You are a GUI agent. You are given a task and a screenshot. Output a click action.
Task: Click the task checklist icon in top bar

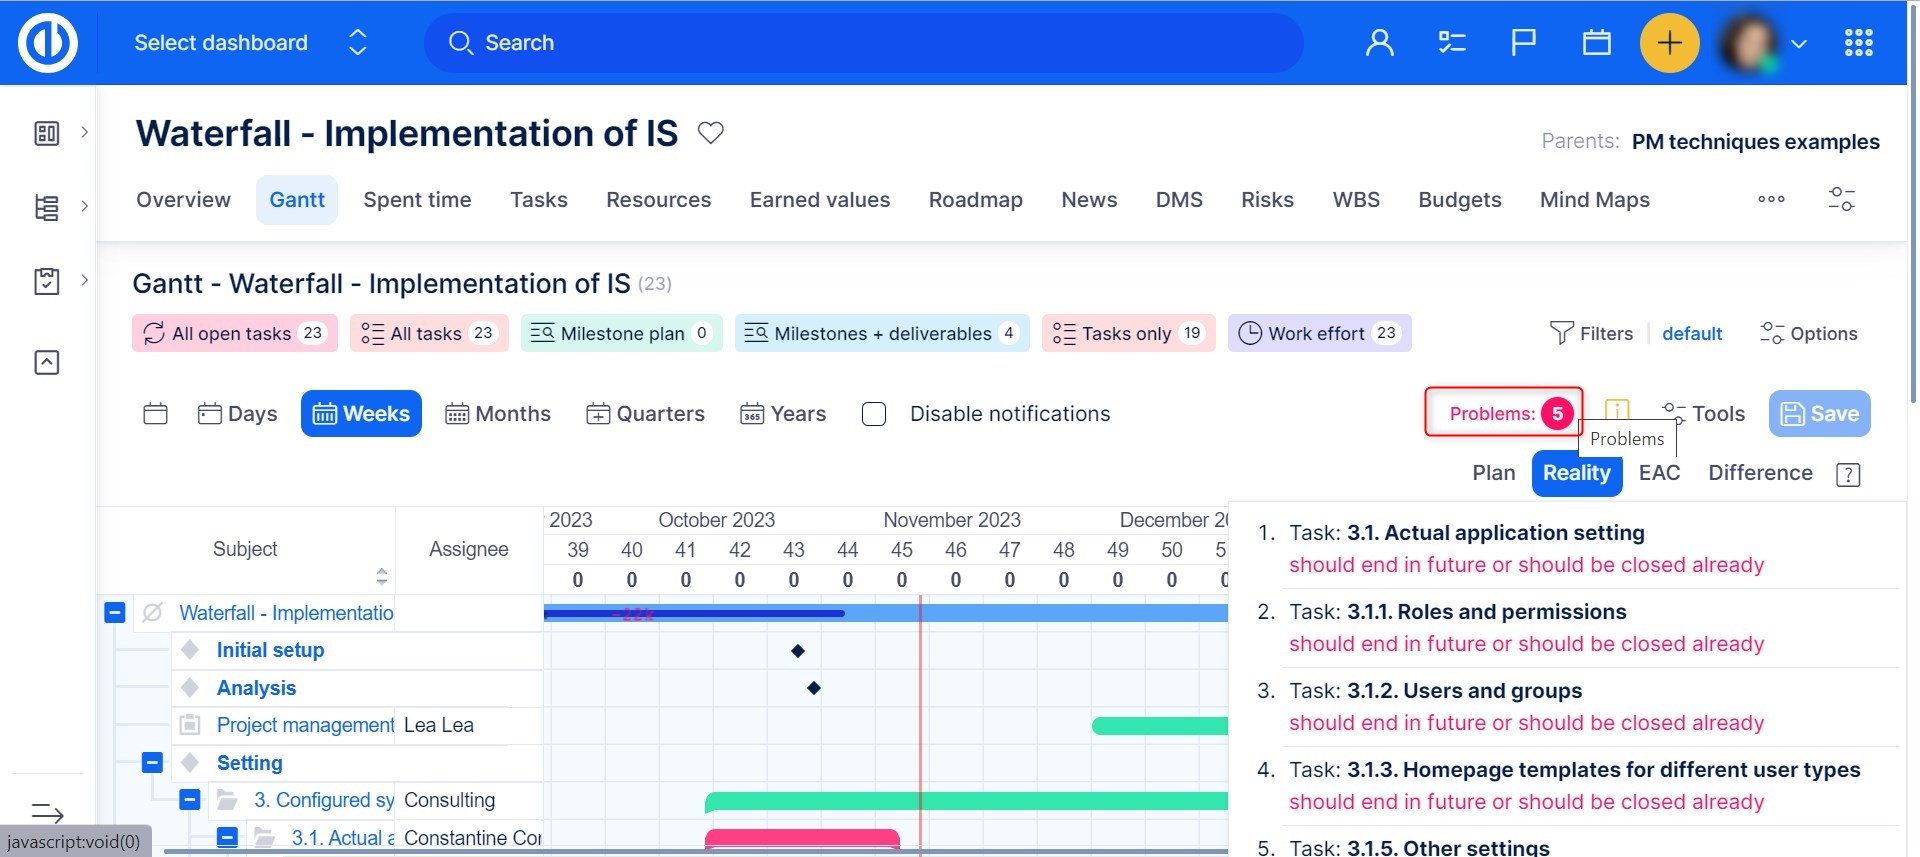coord(1451,43)
